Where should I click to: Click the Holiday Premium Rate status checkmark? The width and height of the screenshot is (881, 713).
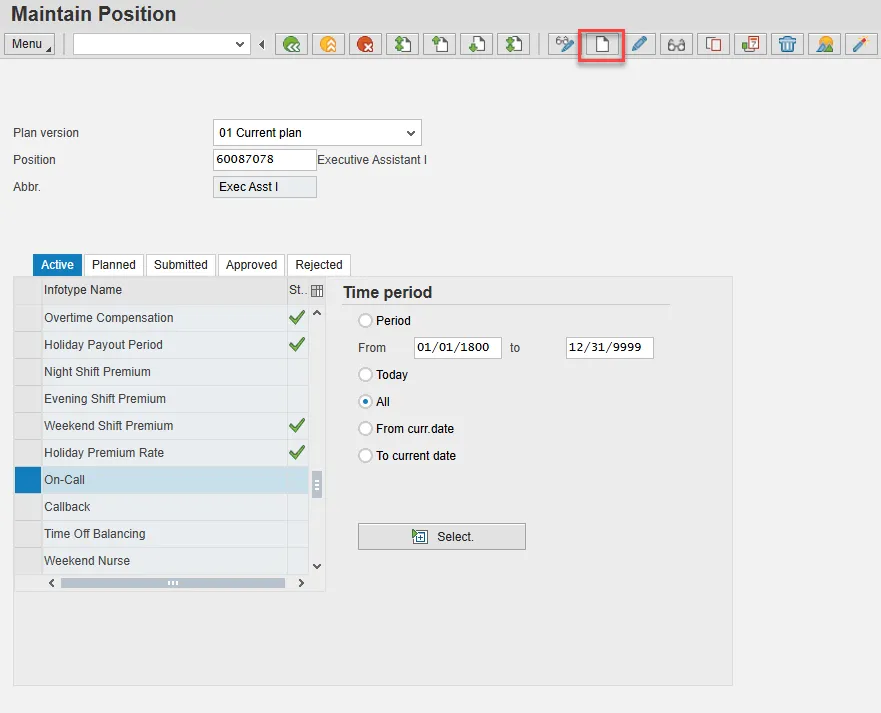(297, 452)
